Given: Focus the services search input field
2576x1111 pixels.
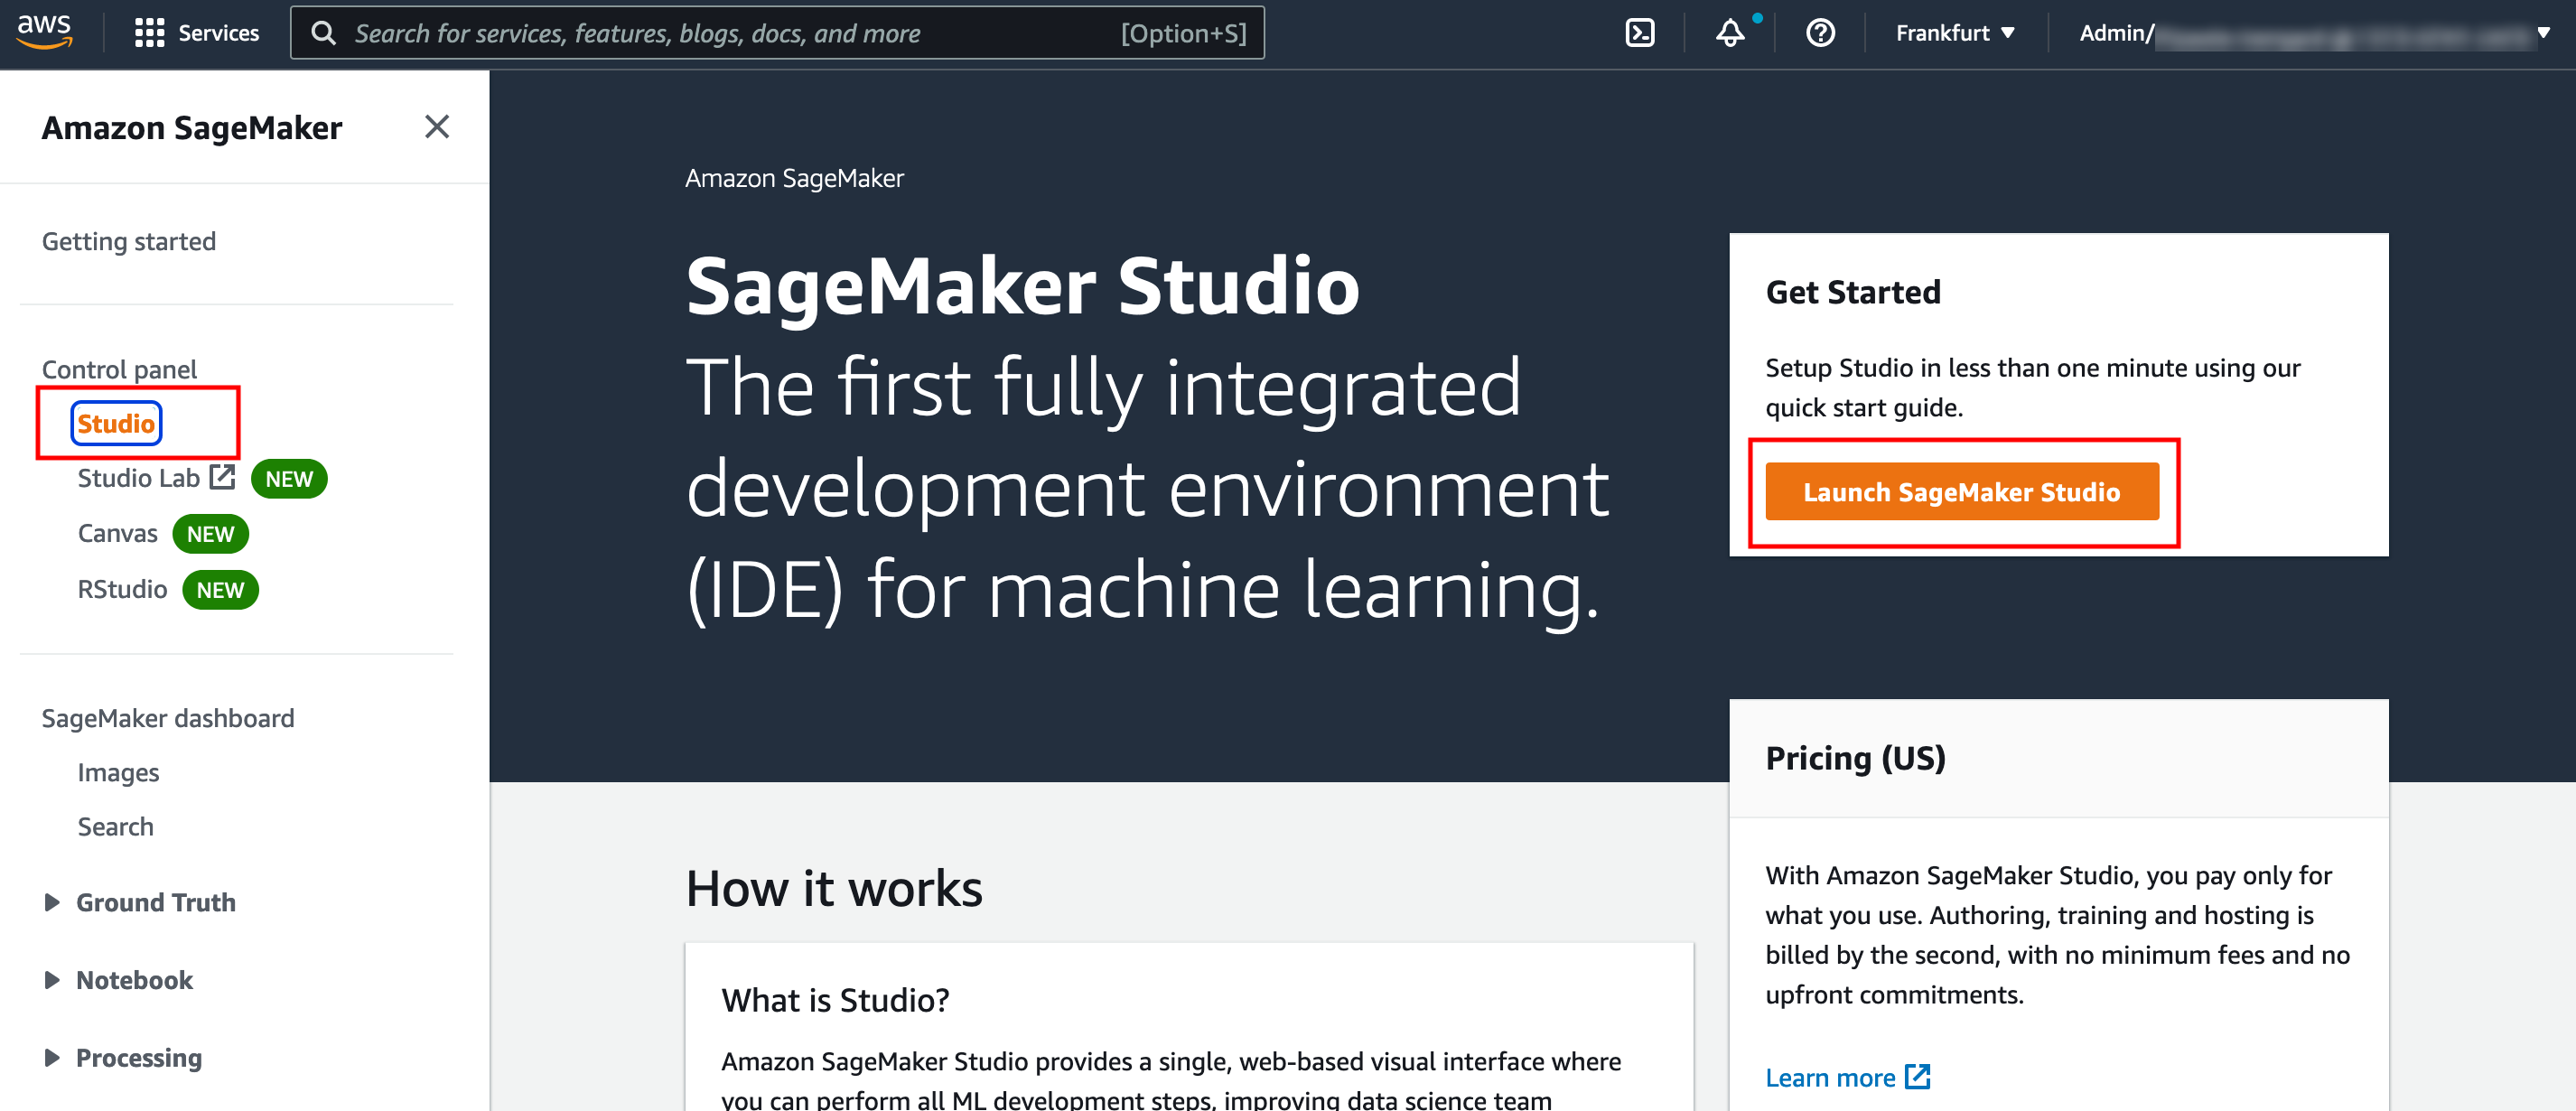Looking at the screenshot, I should point(777,33).
